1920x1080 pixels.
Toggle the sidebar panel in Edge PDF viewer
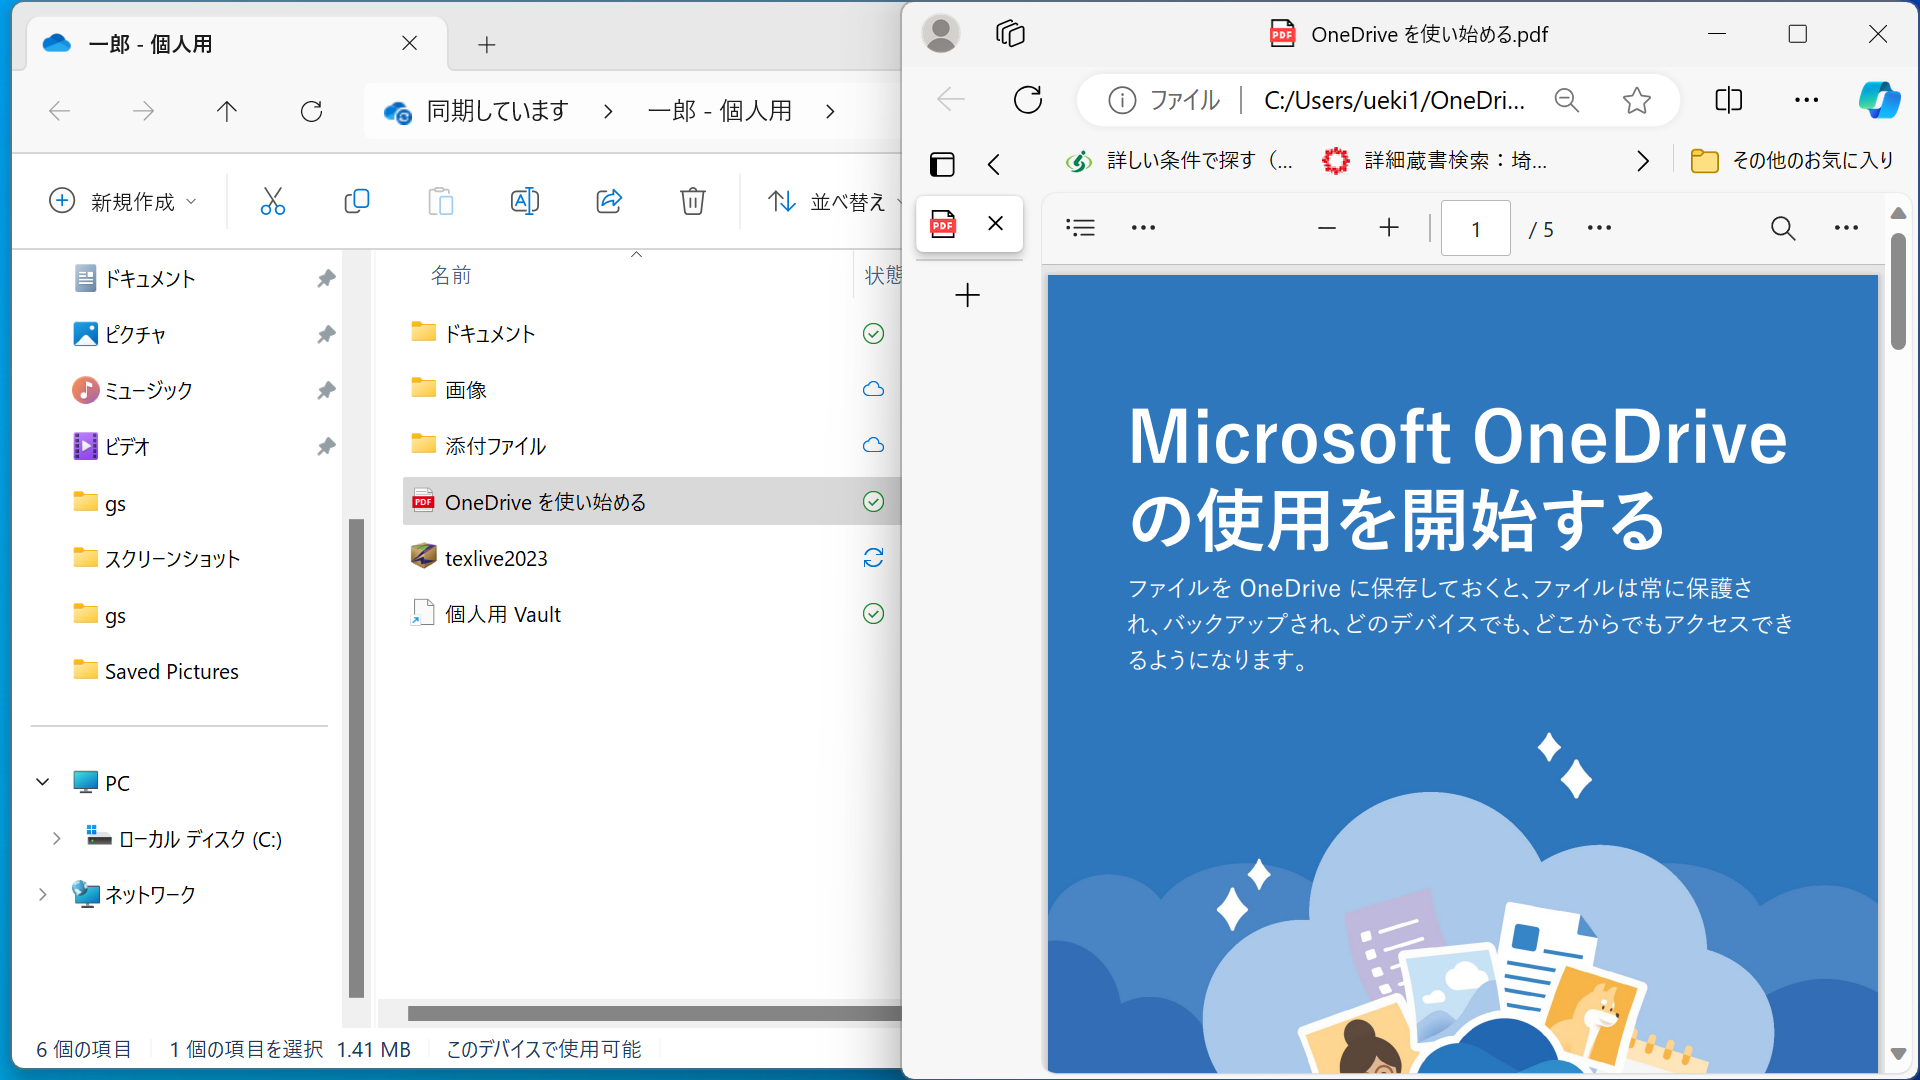pos(1080,227)
